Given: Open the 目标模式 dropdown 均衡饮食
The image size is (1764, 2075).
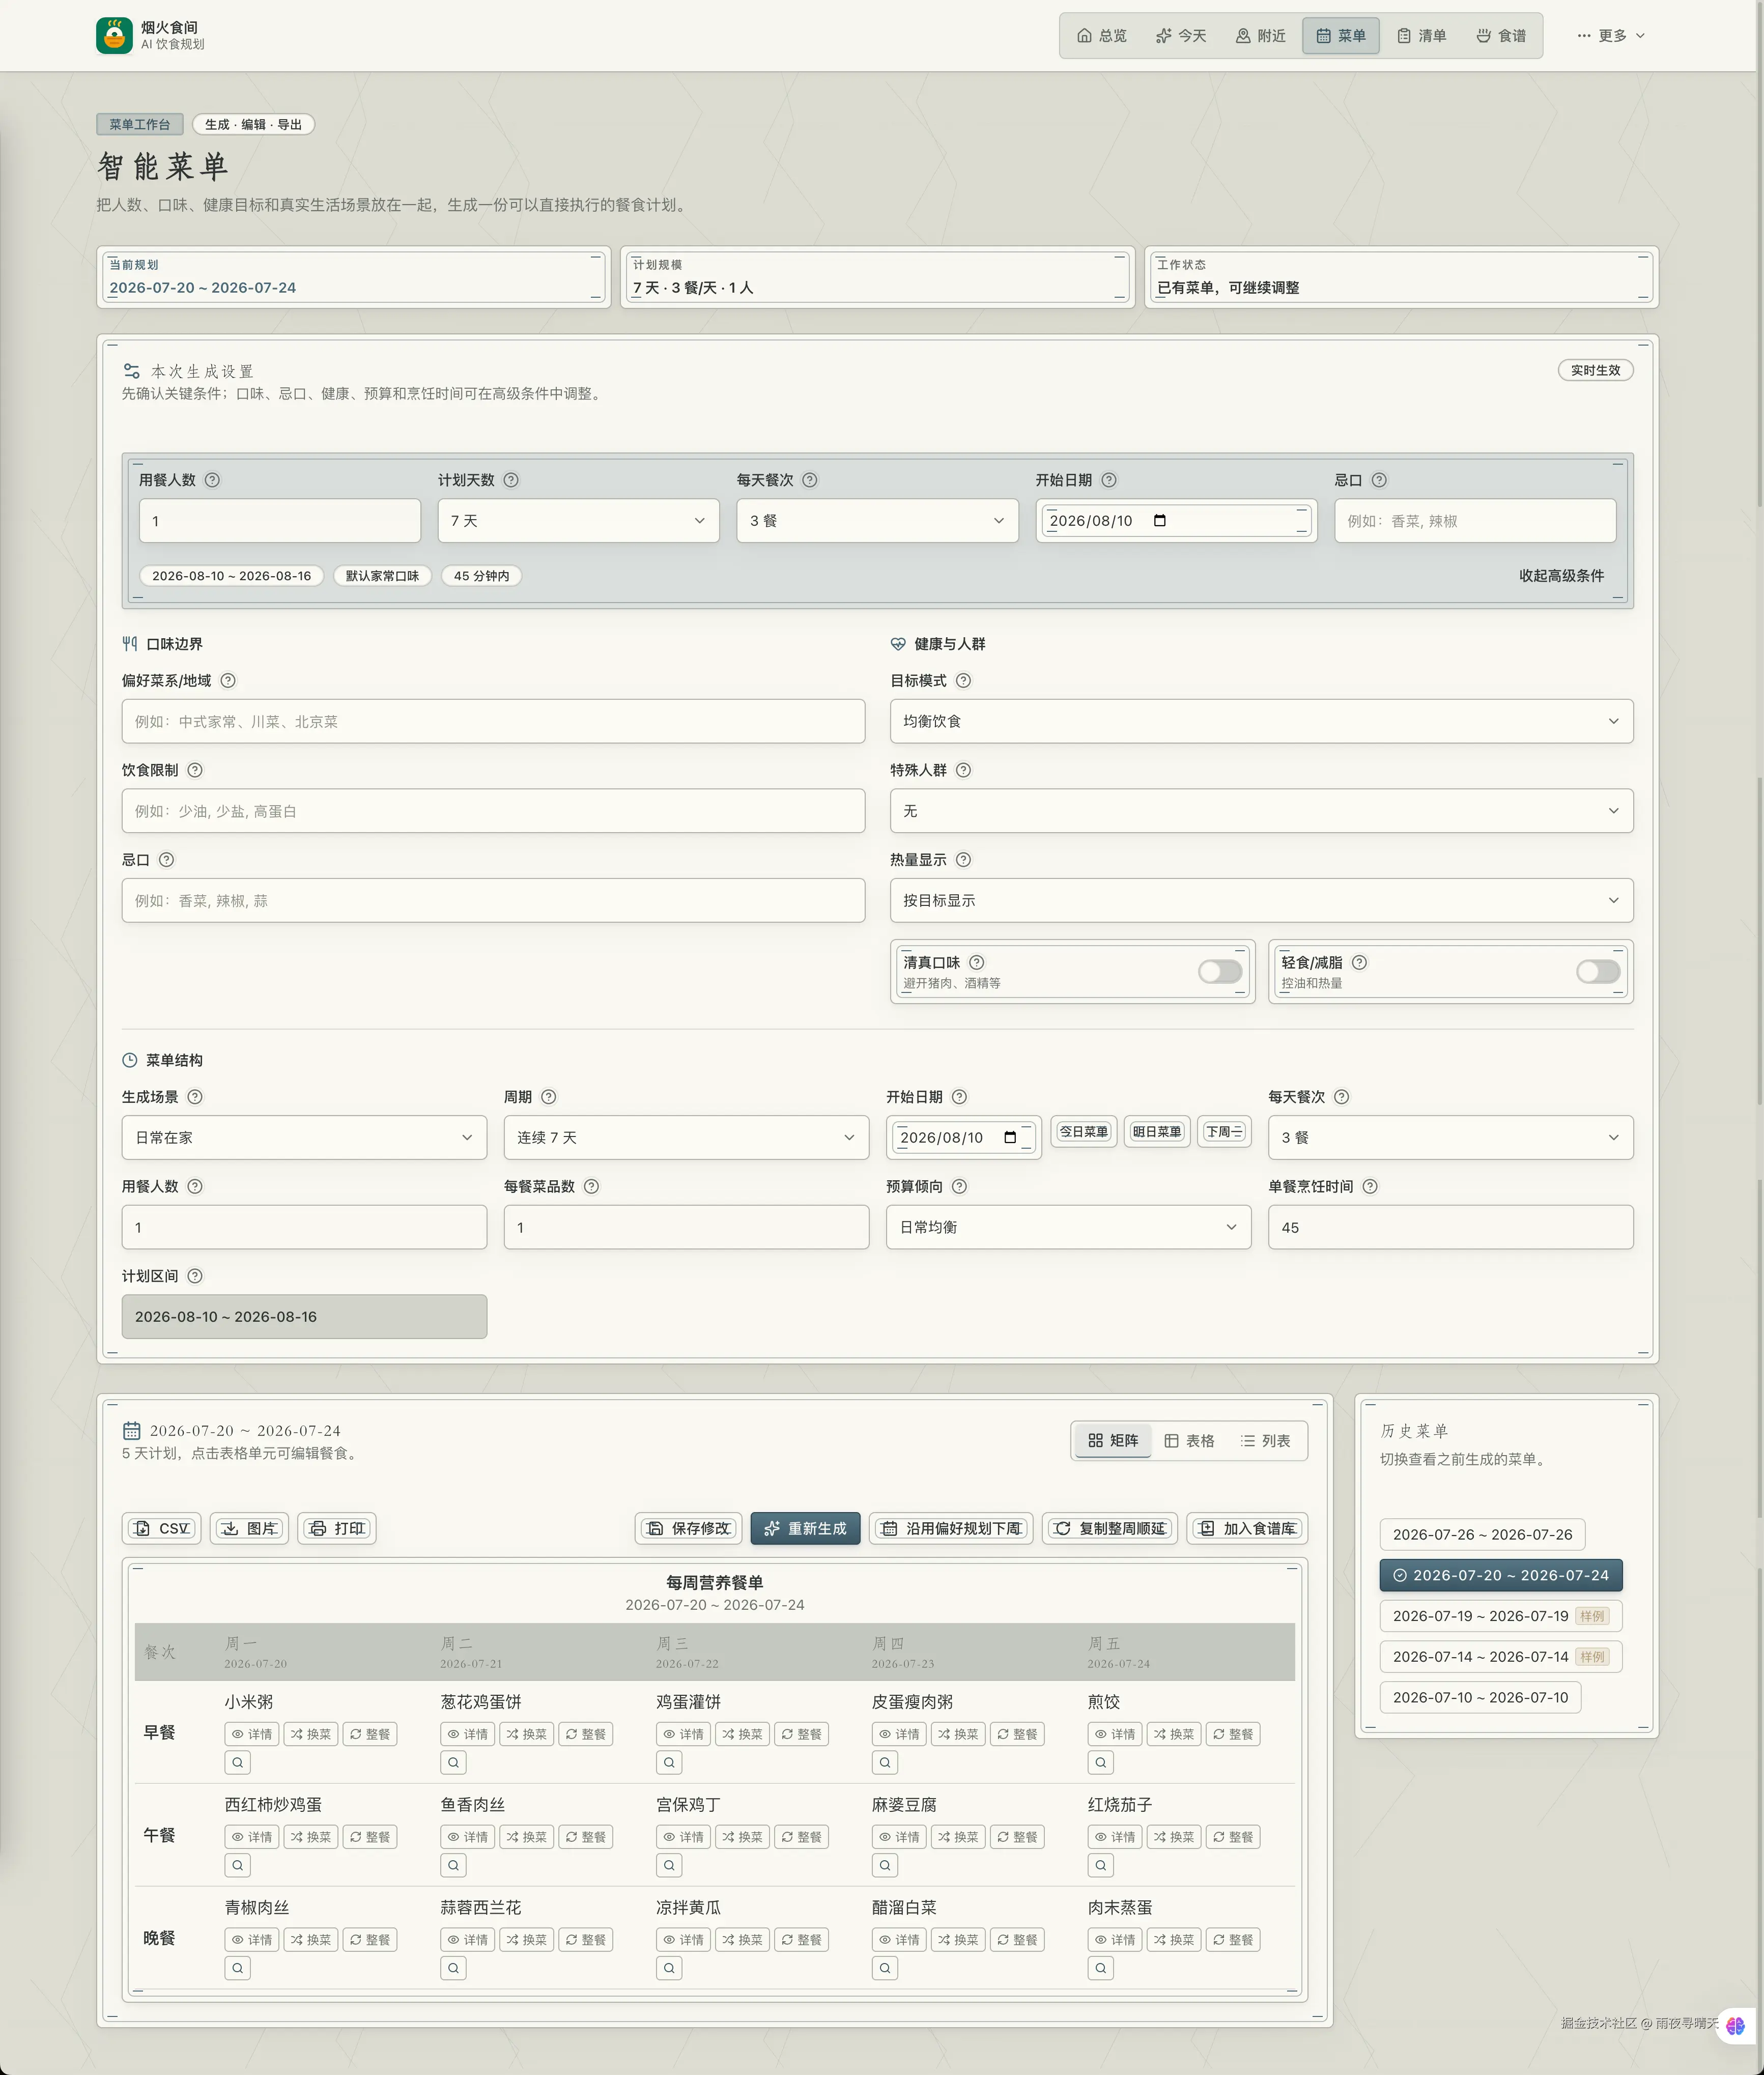Looking at the screenshot, I should 1261,721.
